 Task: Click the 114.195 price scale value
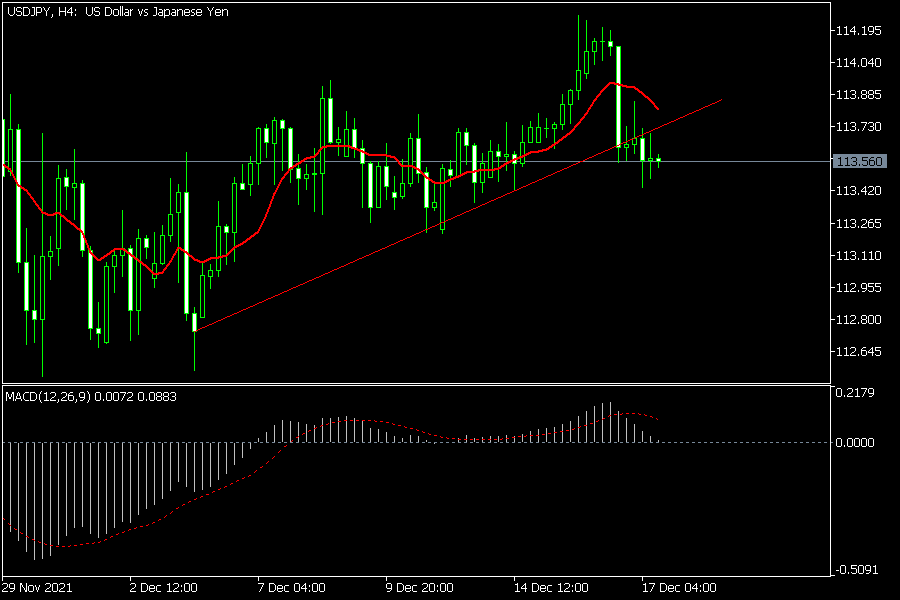click(x=859, y=30)
